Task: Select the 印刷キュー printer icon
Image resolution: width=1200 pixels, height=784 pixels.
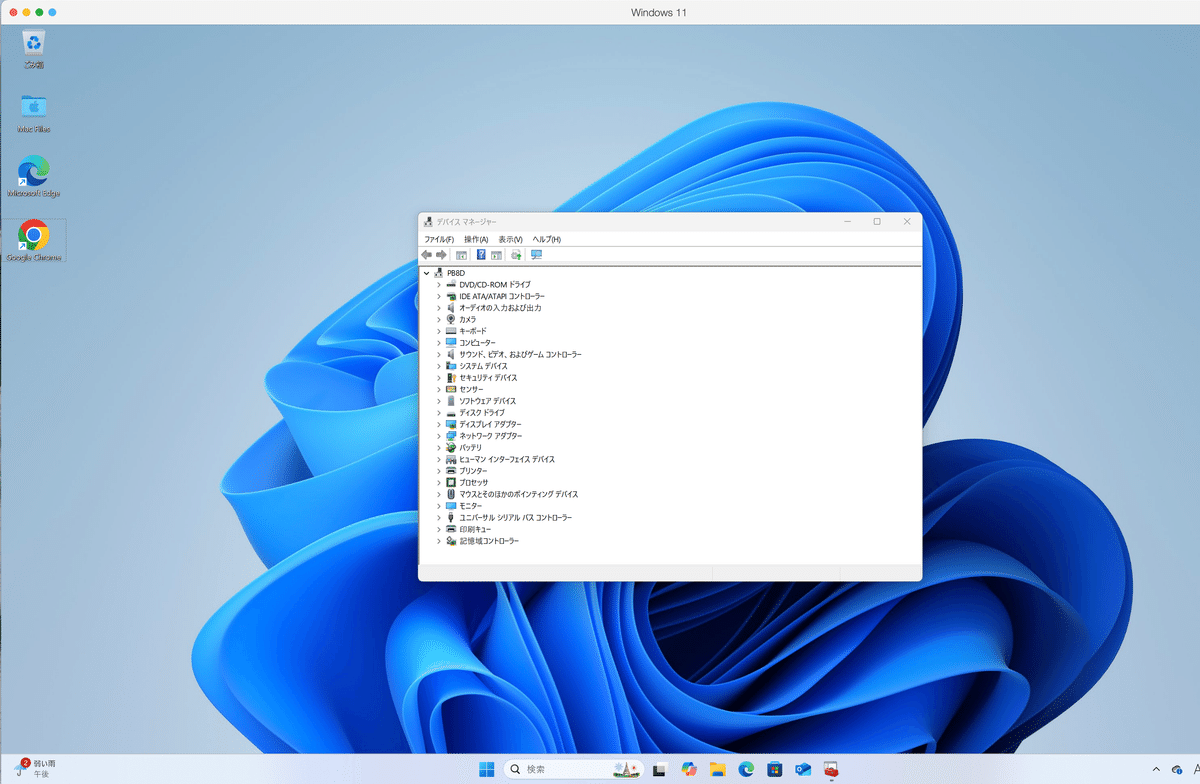Action: (451, 529)
